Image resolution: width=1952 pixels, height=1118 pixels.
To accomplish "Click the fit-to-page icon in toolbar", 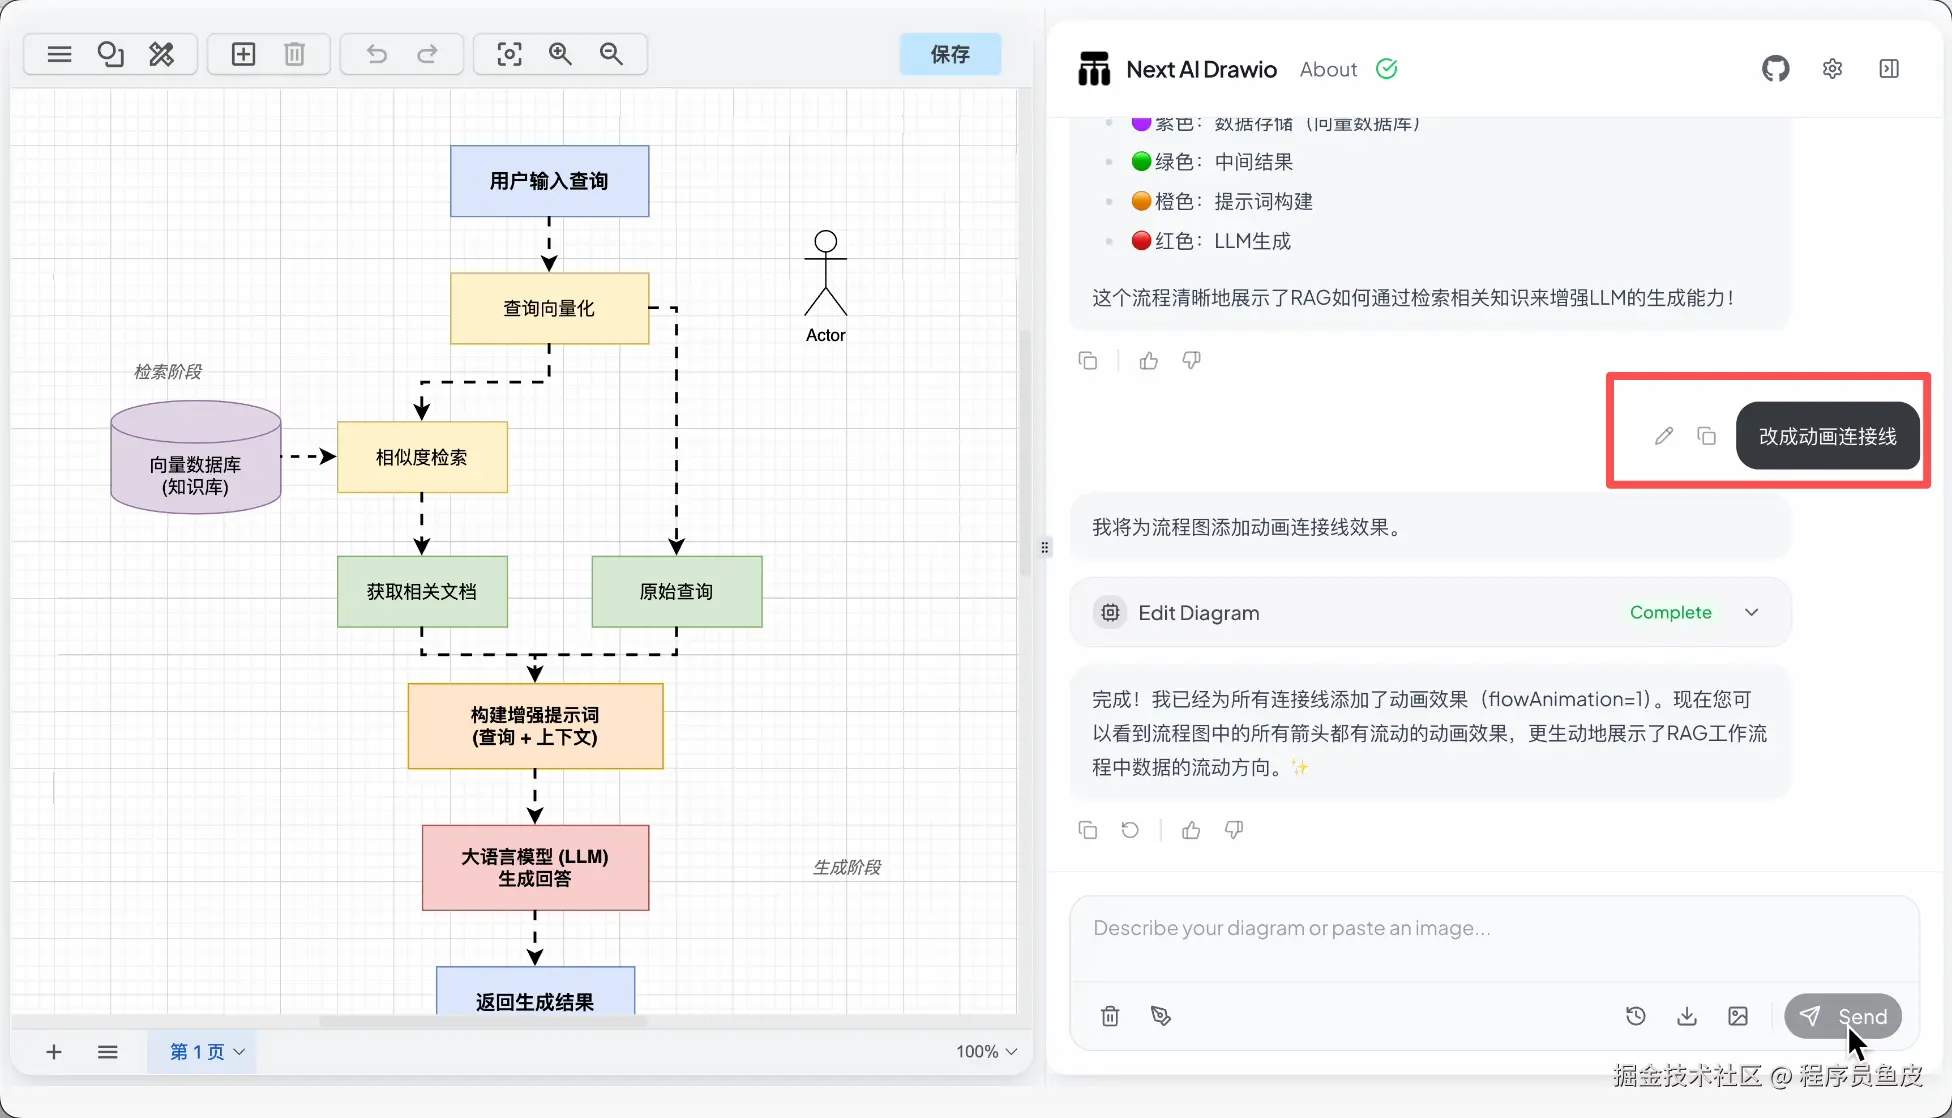I will click(x=509, y=54).
